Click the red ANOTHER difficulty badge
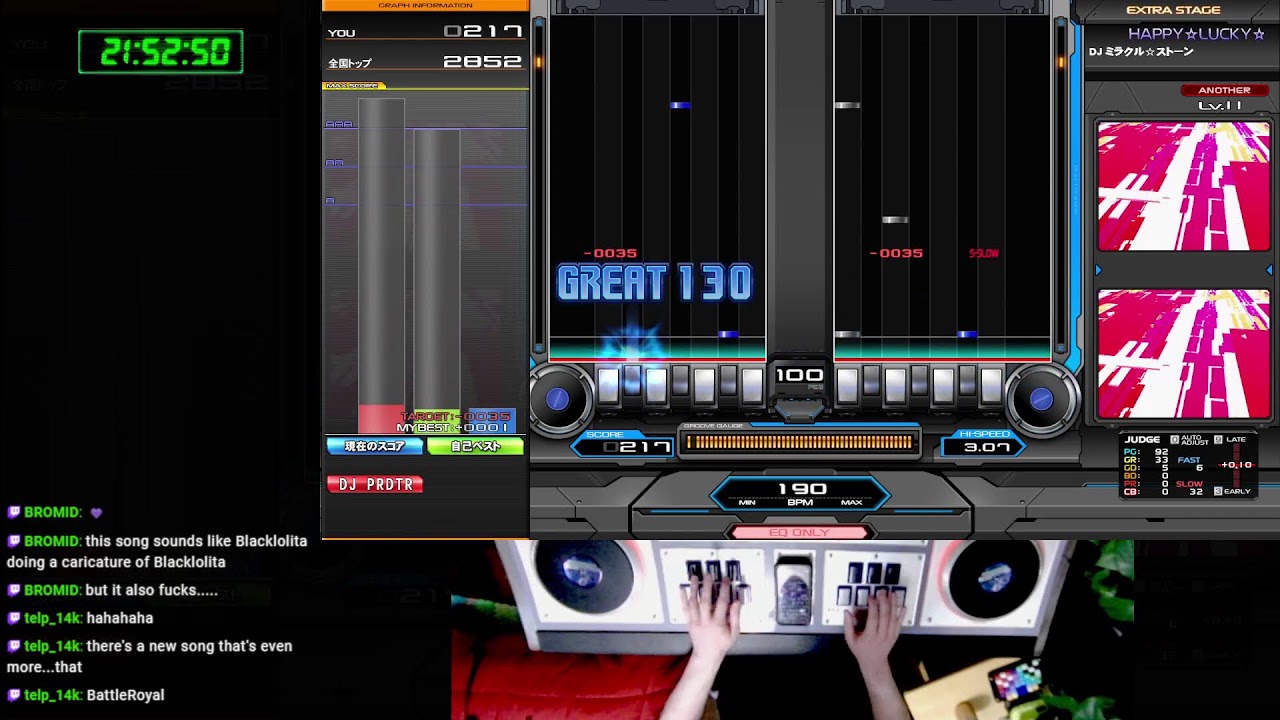 1224,90
